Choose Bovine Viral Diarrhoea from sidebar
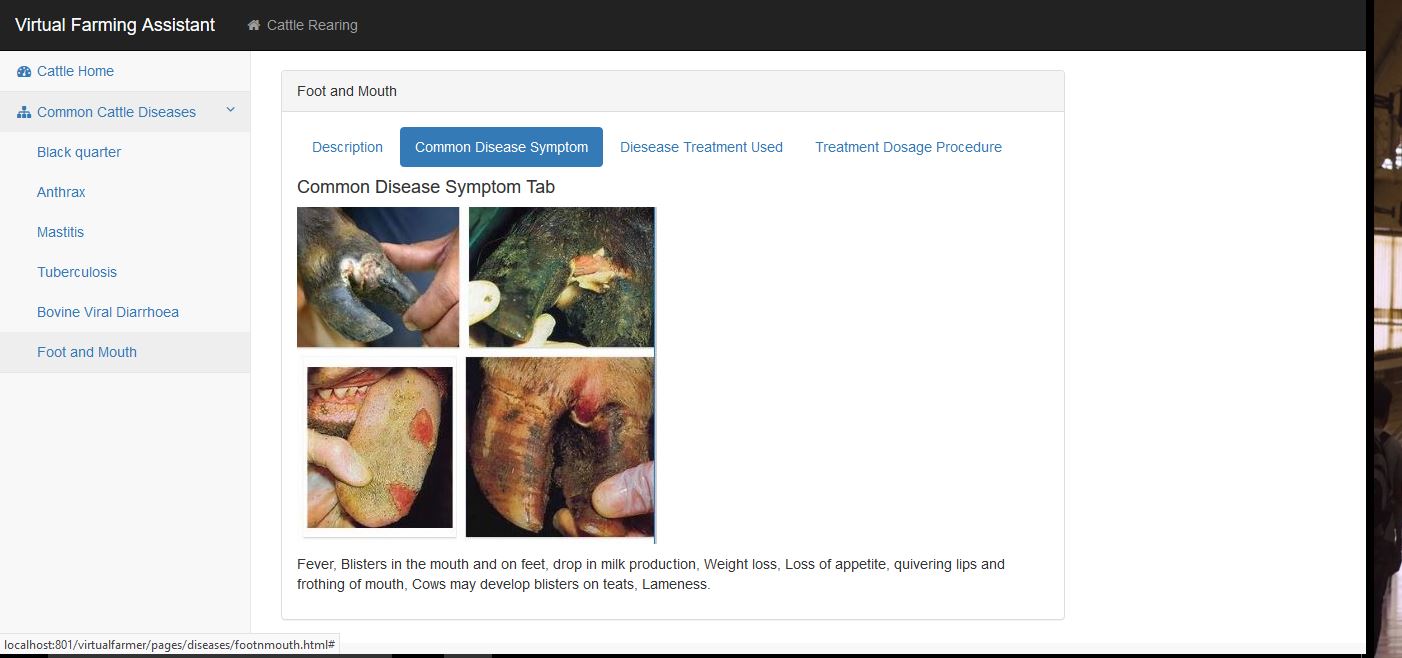 [108, 312]
